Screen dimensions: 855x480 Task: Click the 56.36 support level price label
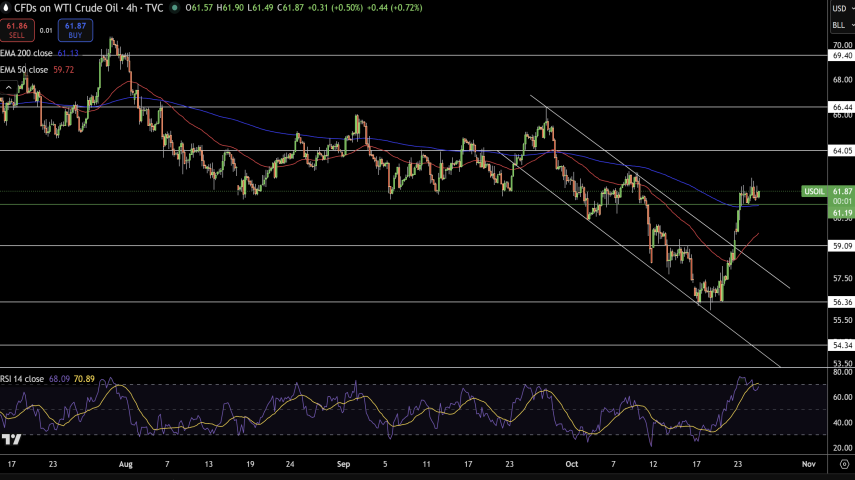(x=841, y=302)
